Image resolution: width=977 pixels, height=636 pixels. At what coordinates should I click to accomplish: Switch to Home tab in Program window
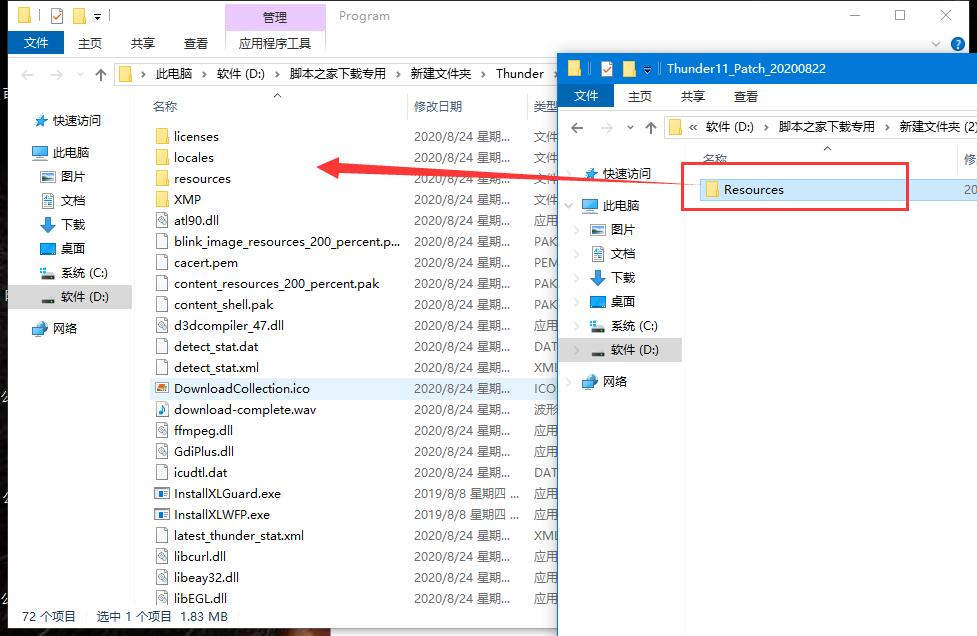point(90,43)
